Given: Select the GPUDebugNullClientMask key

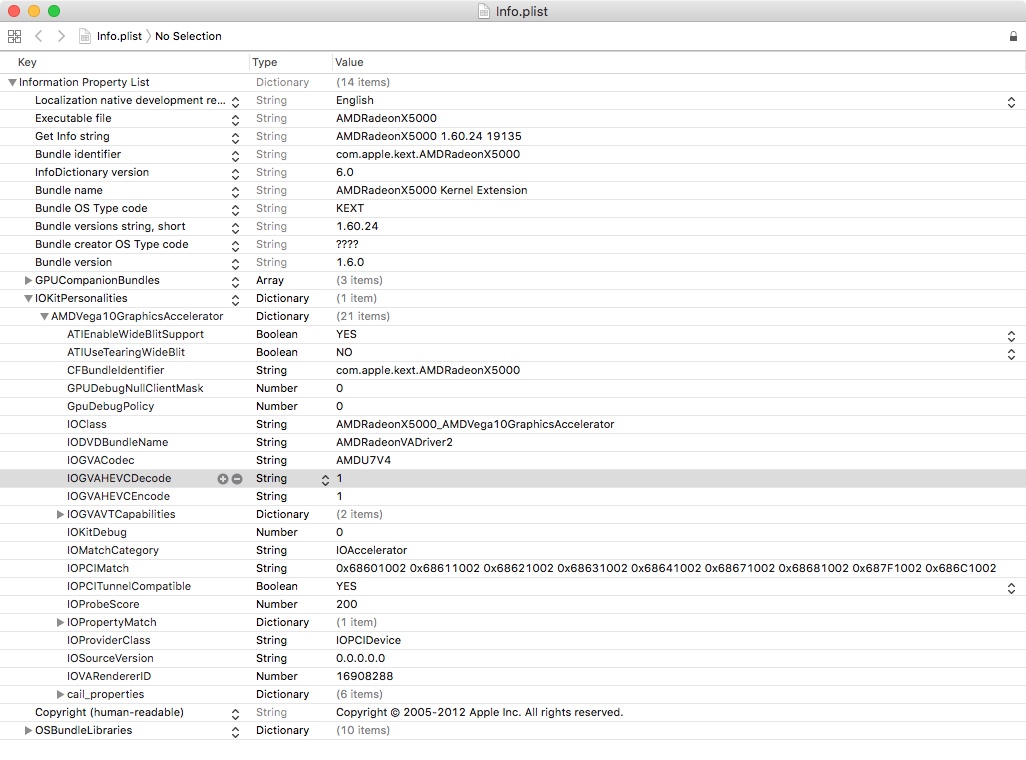Looking at the screenshot, I should coord(135,388).
